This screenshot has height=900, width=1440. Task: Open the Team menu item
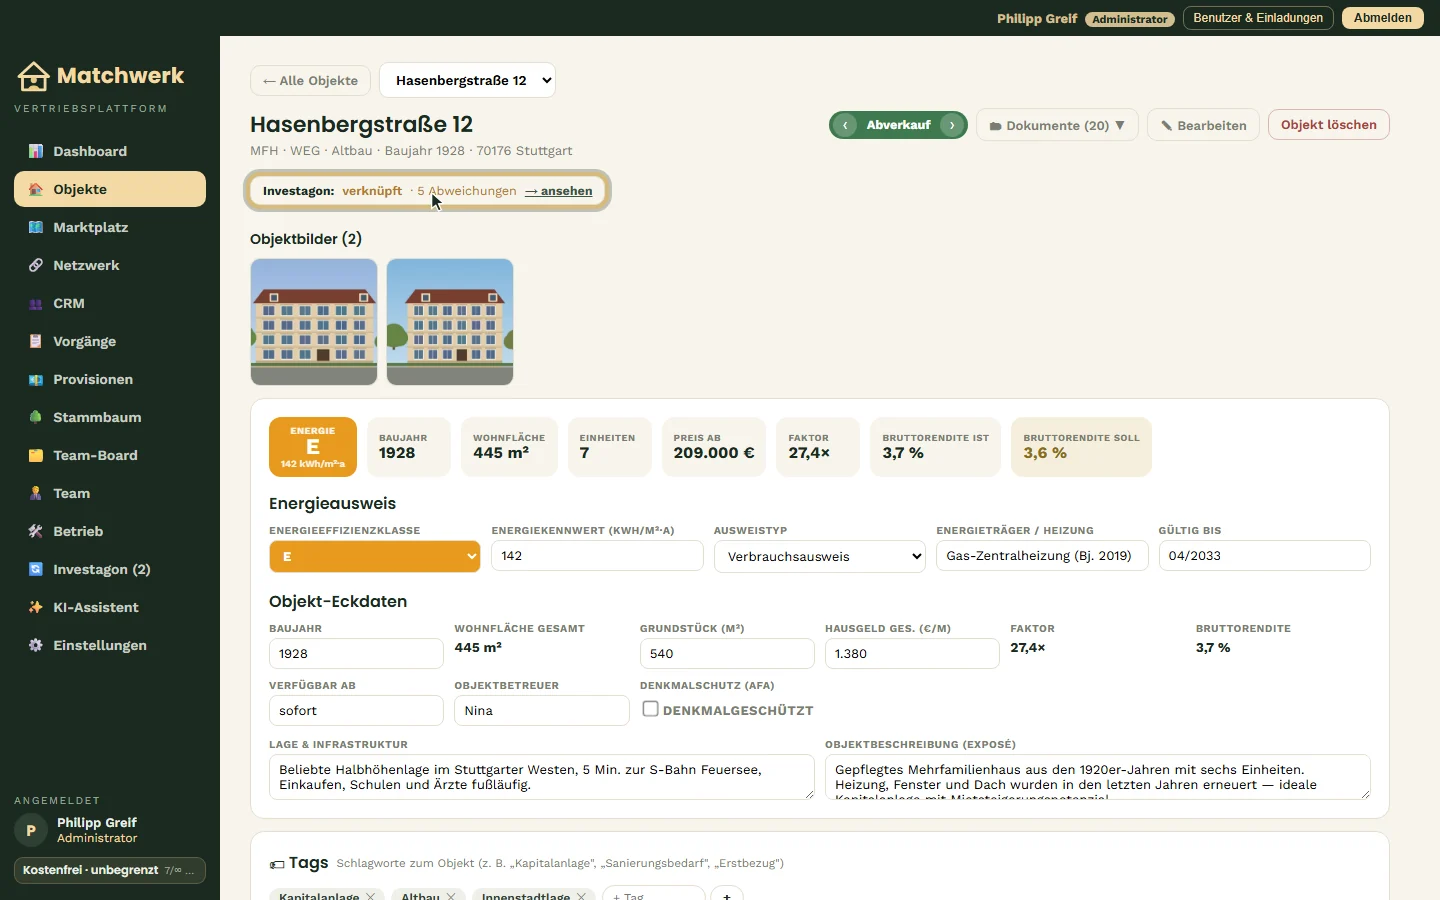point(110,493)
